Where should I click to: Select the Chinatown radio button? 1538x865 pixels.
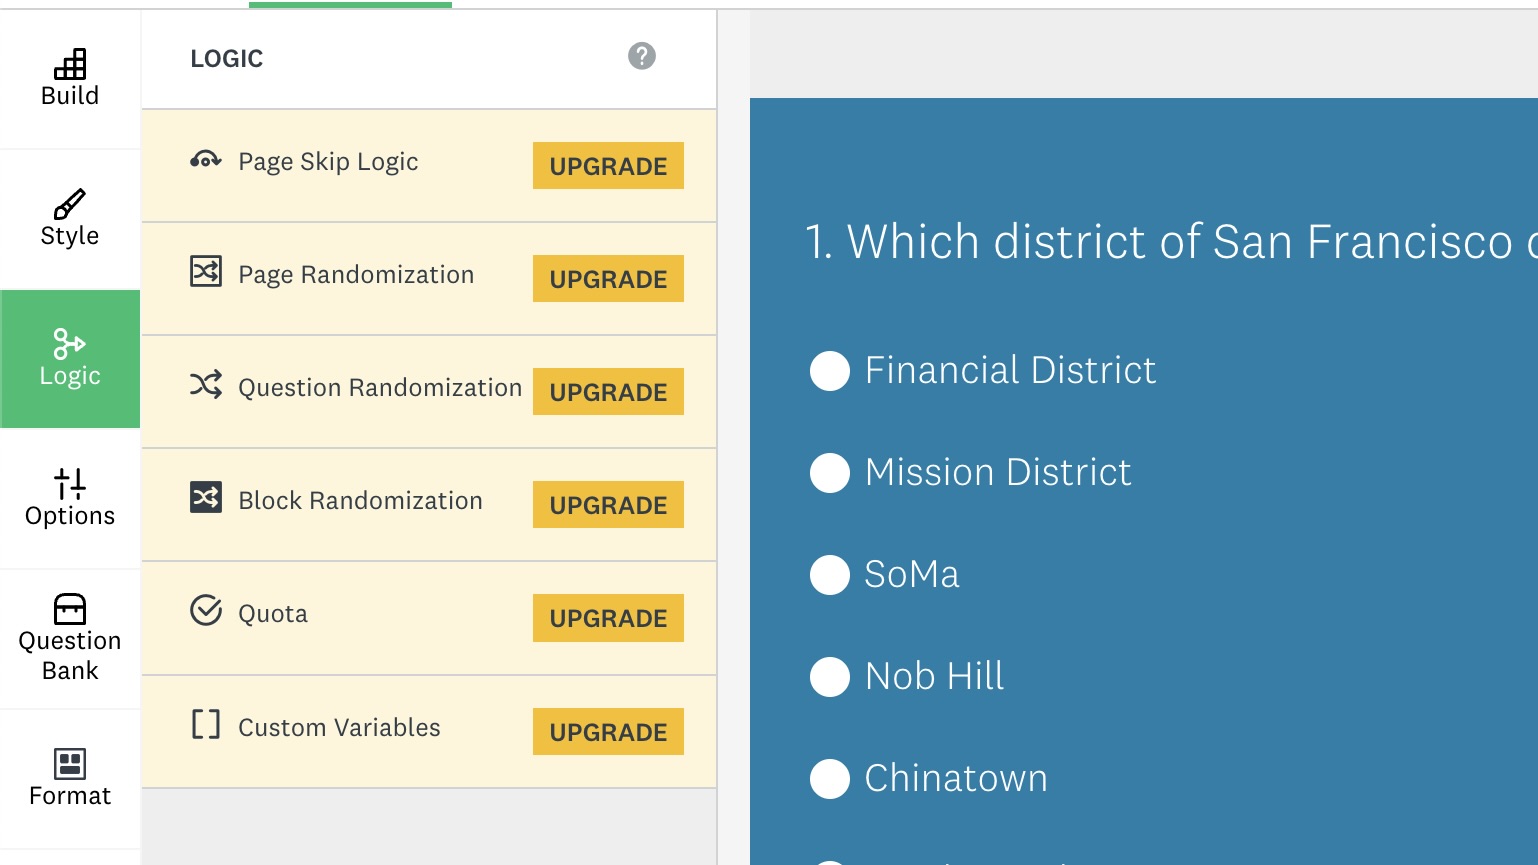pos(830,779)
